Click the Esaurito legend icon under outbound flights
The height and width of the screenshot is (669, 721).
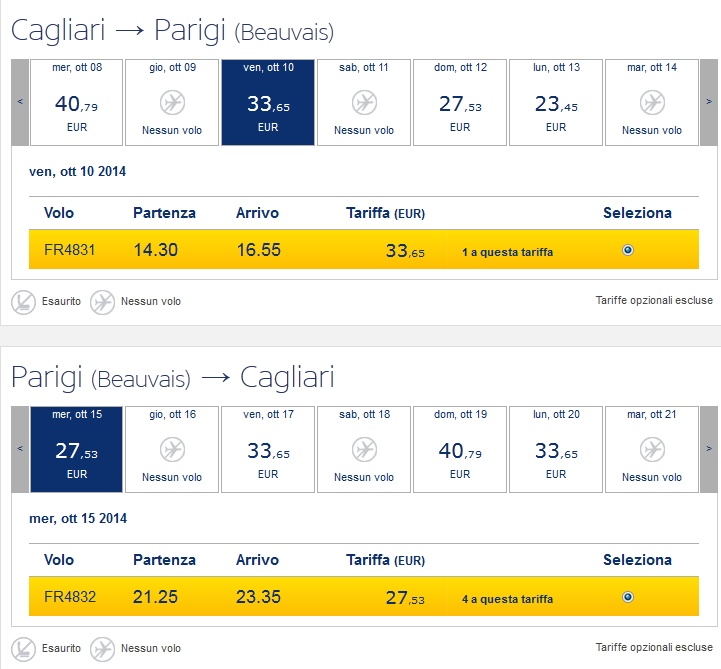(23, 301)
